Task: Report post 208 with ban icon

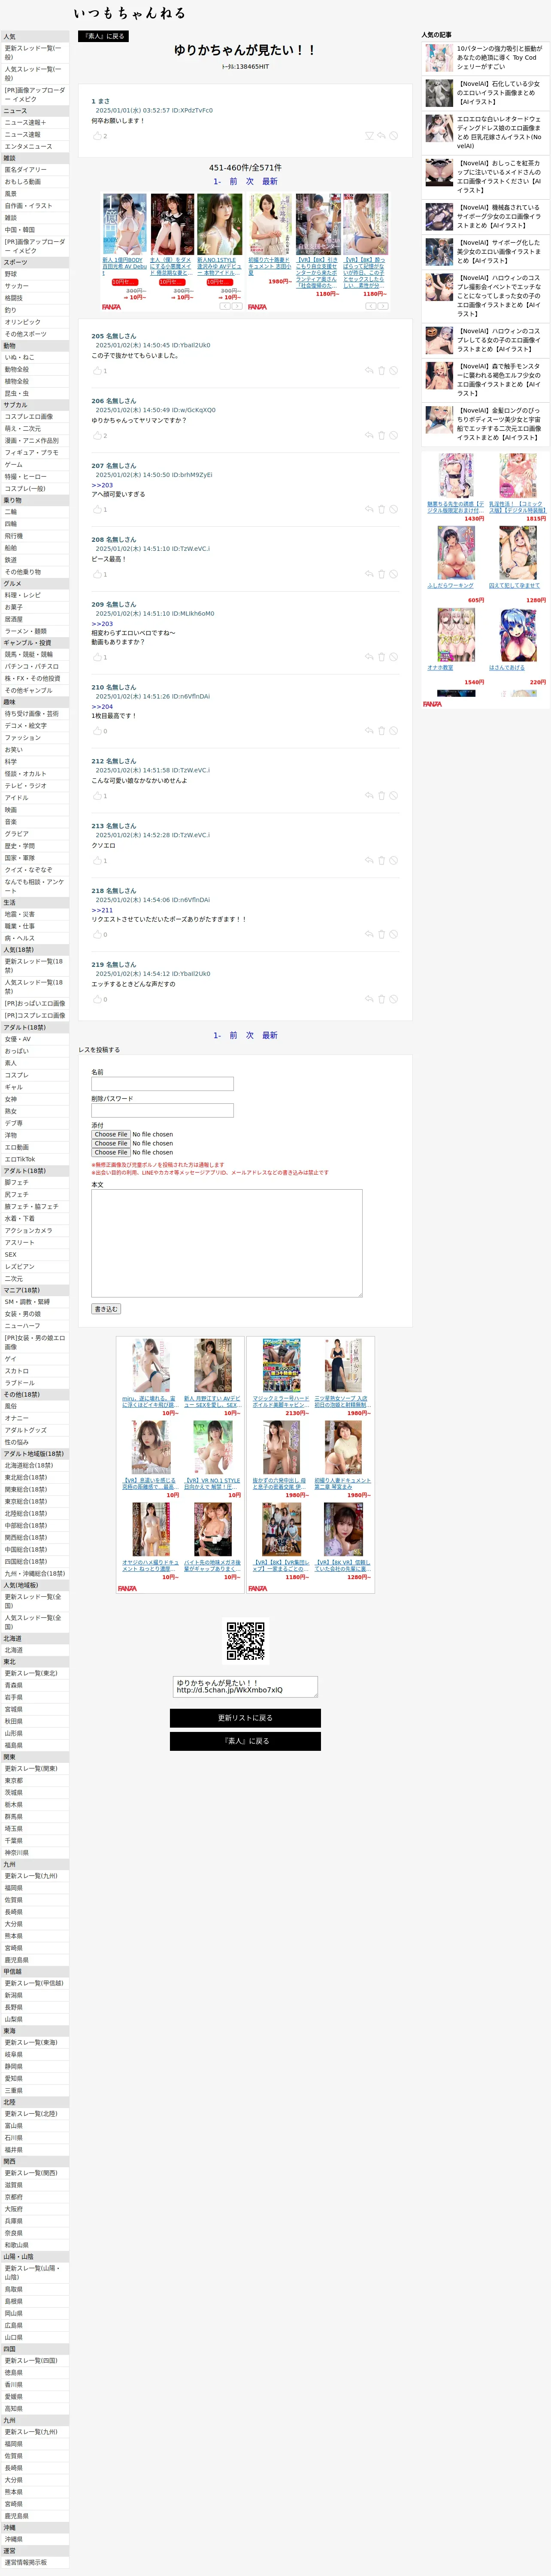Action: tap(394, 575)
